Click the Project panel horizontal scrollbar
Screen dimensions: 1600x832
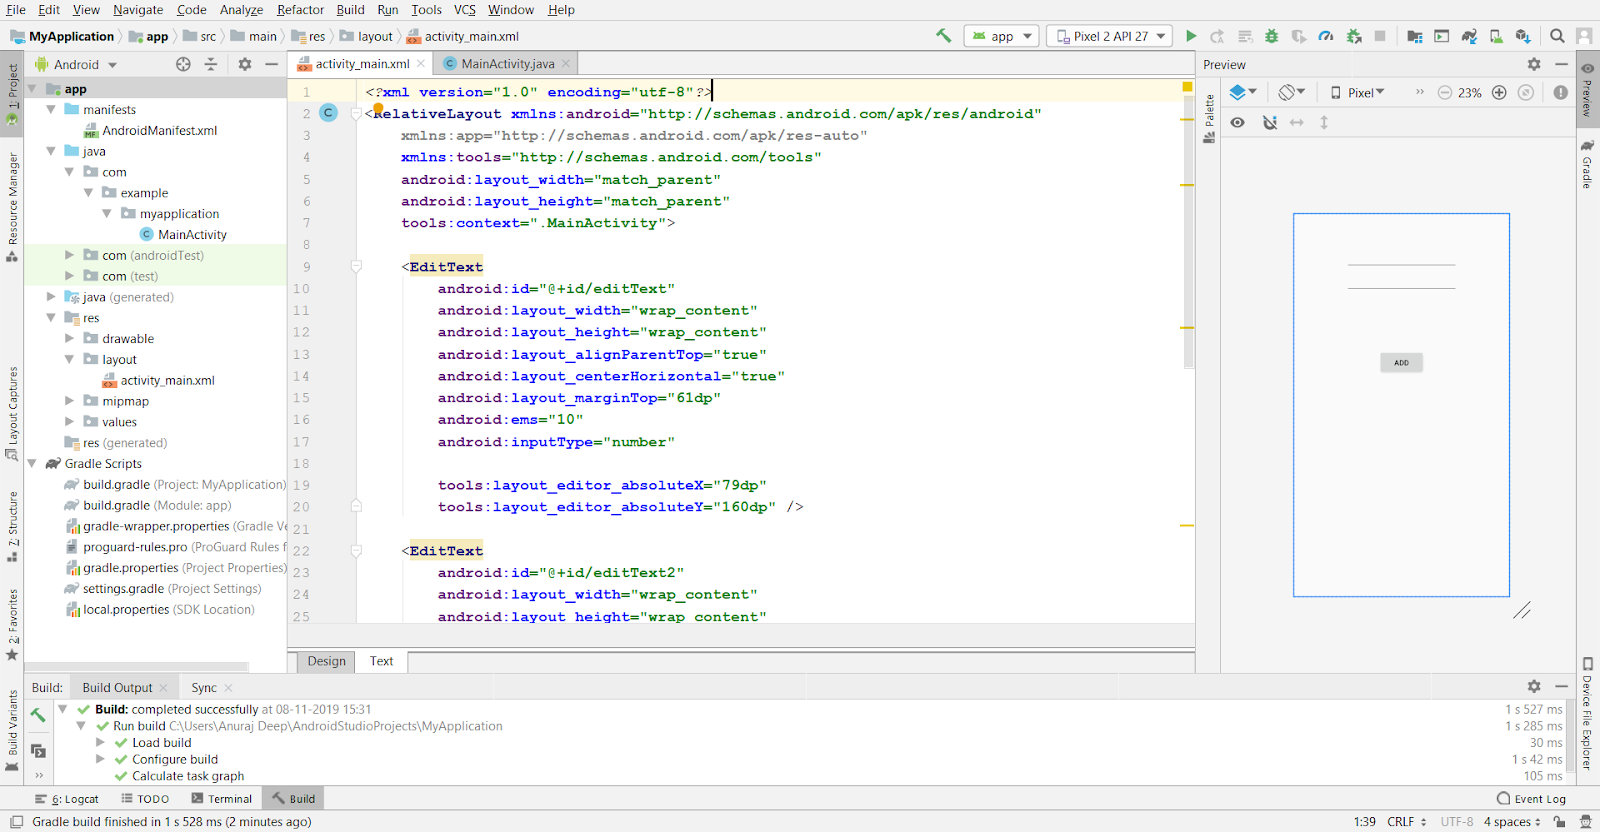[138, 666]
